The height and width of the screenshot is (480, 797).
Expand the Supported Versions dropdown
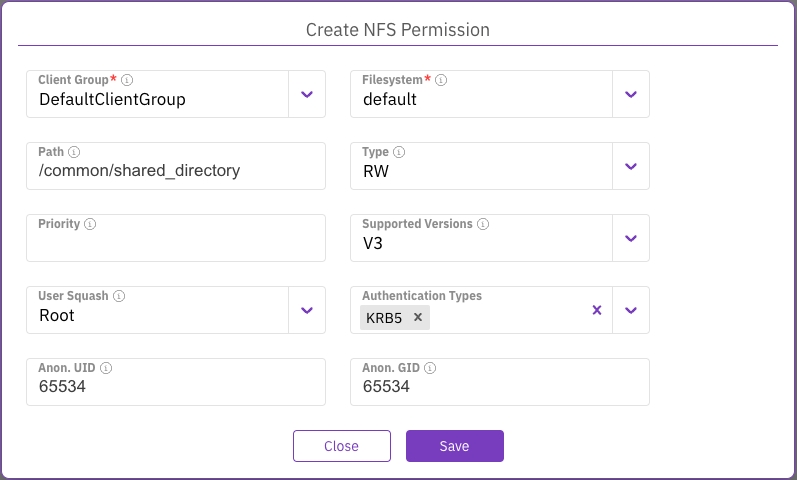[630, 238]
